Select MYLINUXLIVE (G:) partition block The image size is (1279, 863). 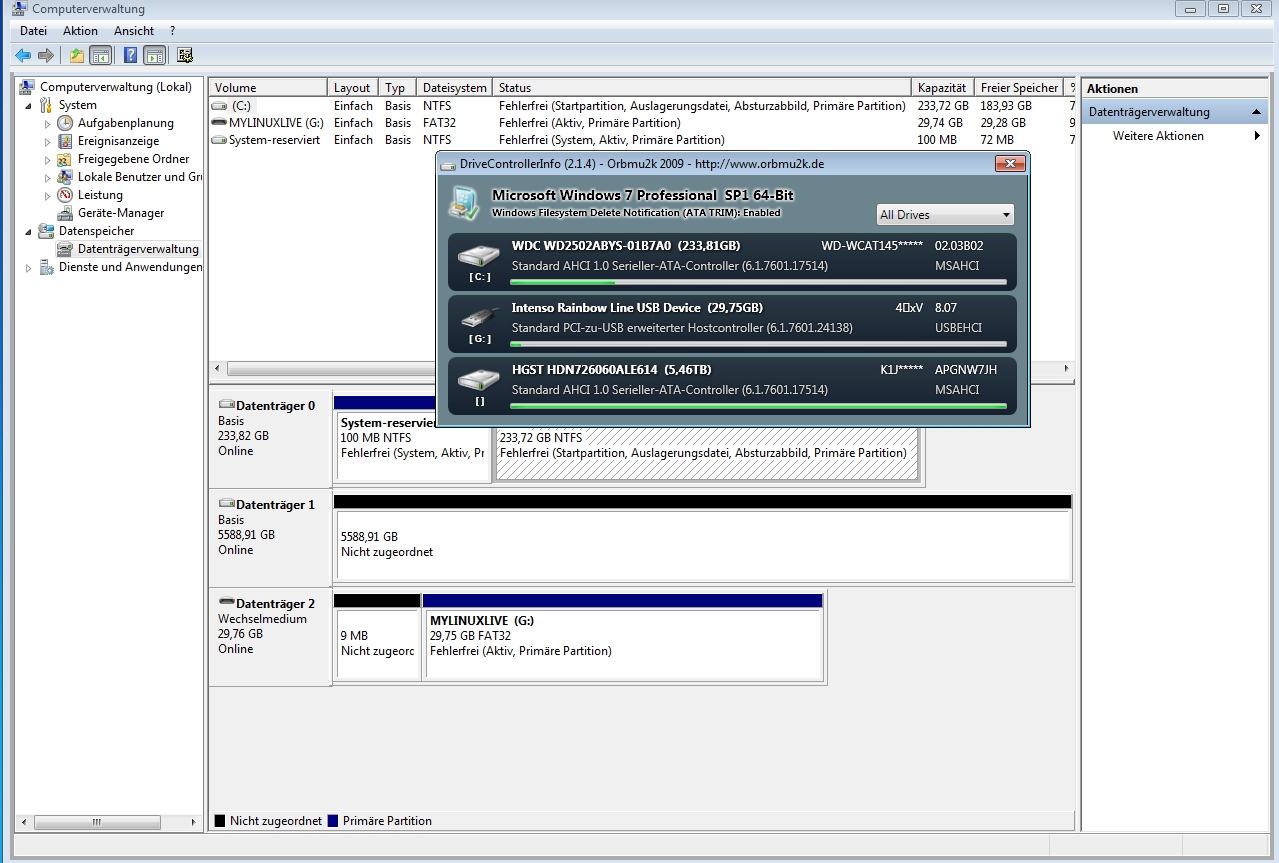623,643
